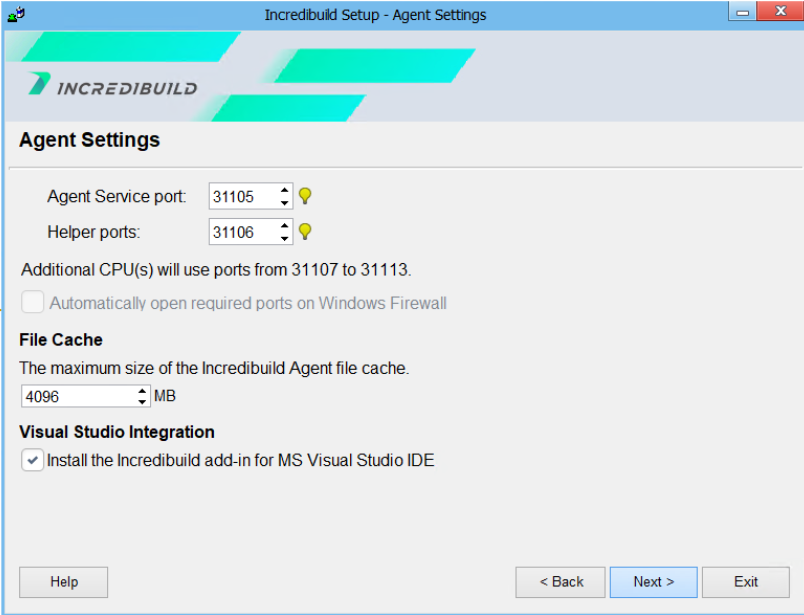Click the setup icon in the title bar
This screenshot has height=615, width=804.
(15, 15)
